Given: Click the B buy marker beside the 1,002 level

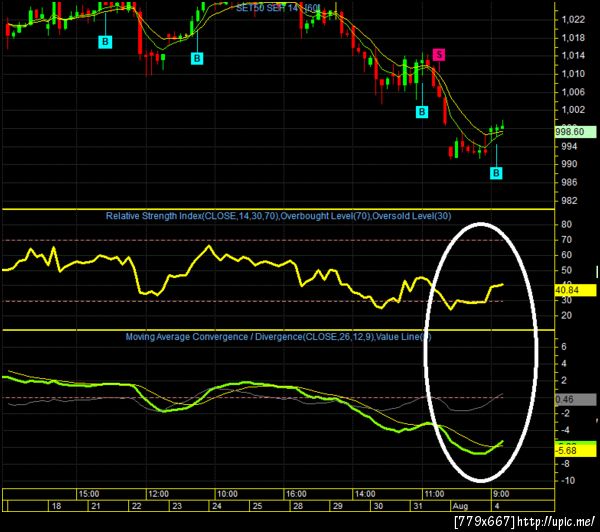Looking at the screenshot, I should click(x=422, y=112).
